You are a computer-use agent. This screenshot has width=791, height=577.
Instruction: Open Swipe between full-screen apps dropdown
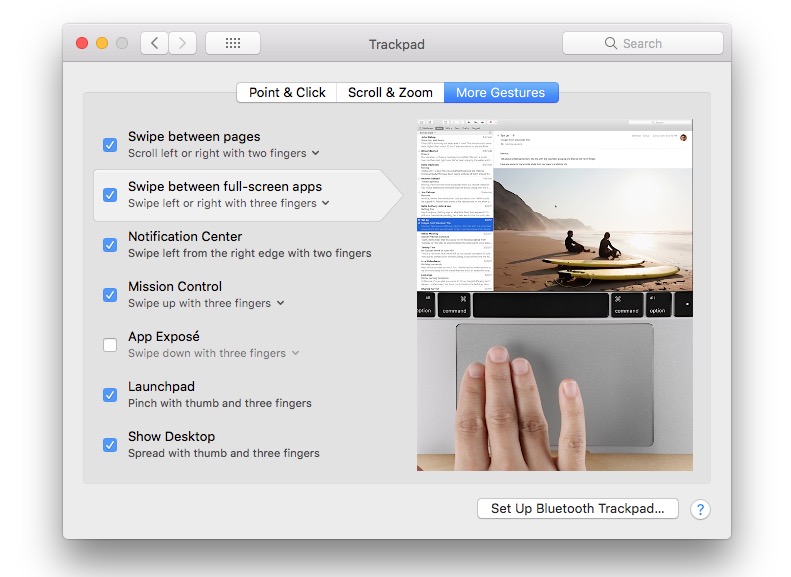[325, 203]
